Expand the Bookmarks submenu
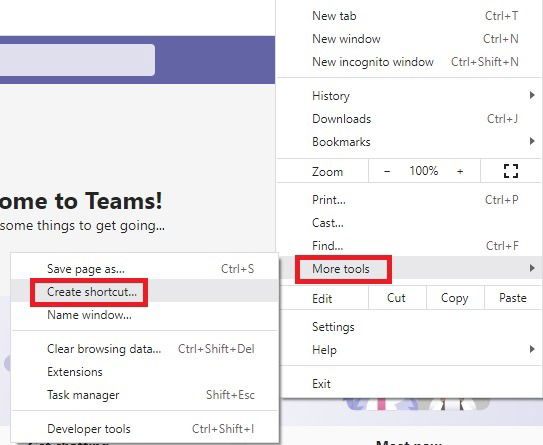 [x=409, y=142]
